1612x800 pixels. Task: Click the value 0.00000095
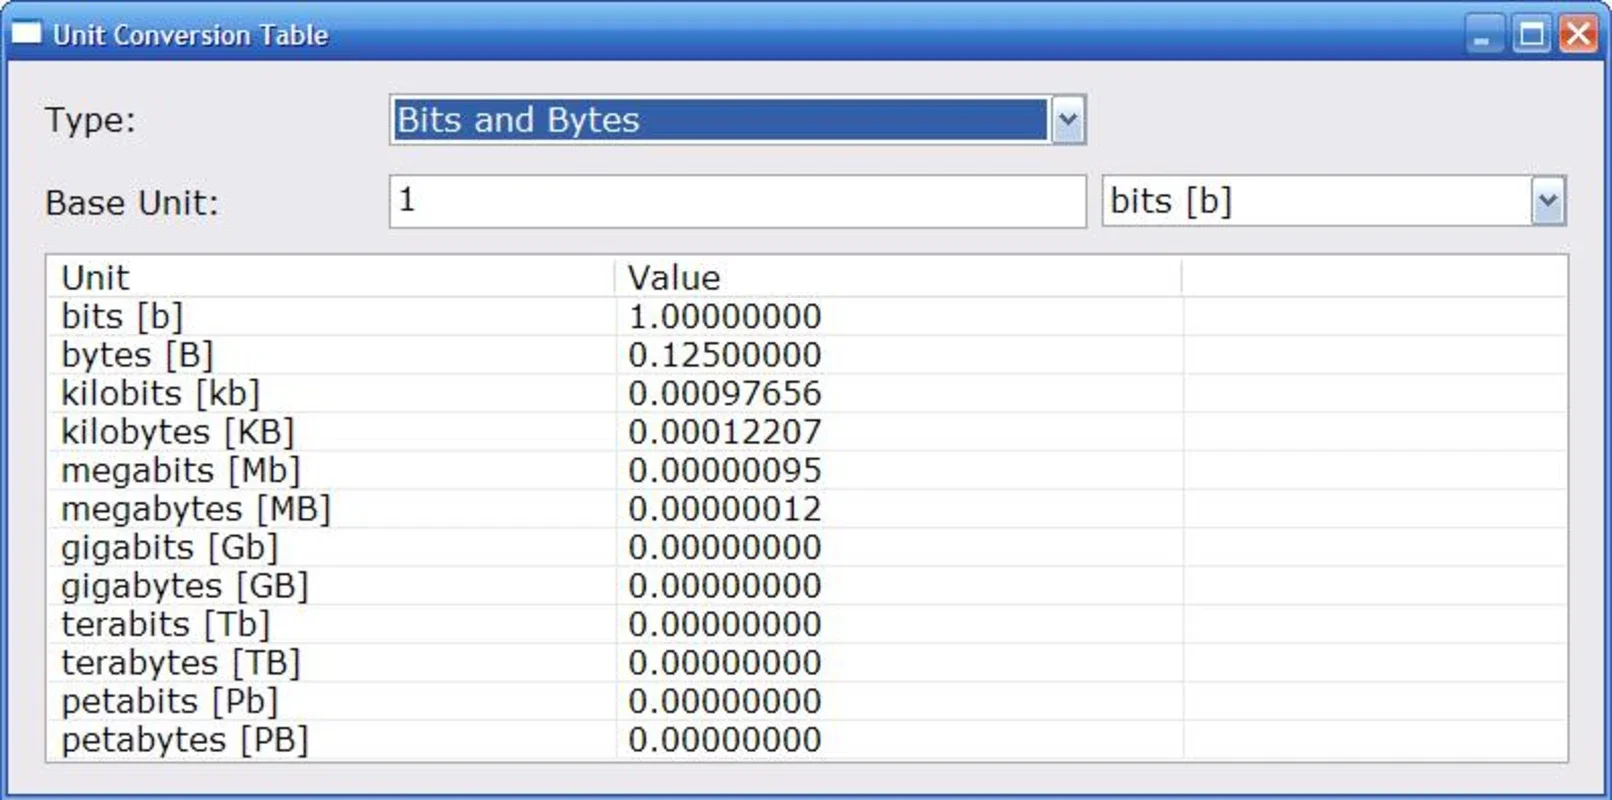[x=725, y=471]
